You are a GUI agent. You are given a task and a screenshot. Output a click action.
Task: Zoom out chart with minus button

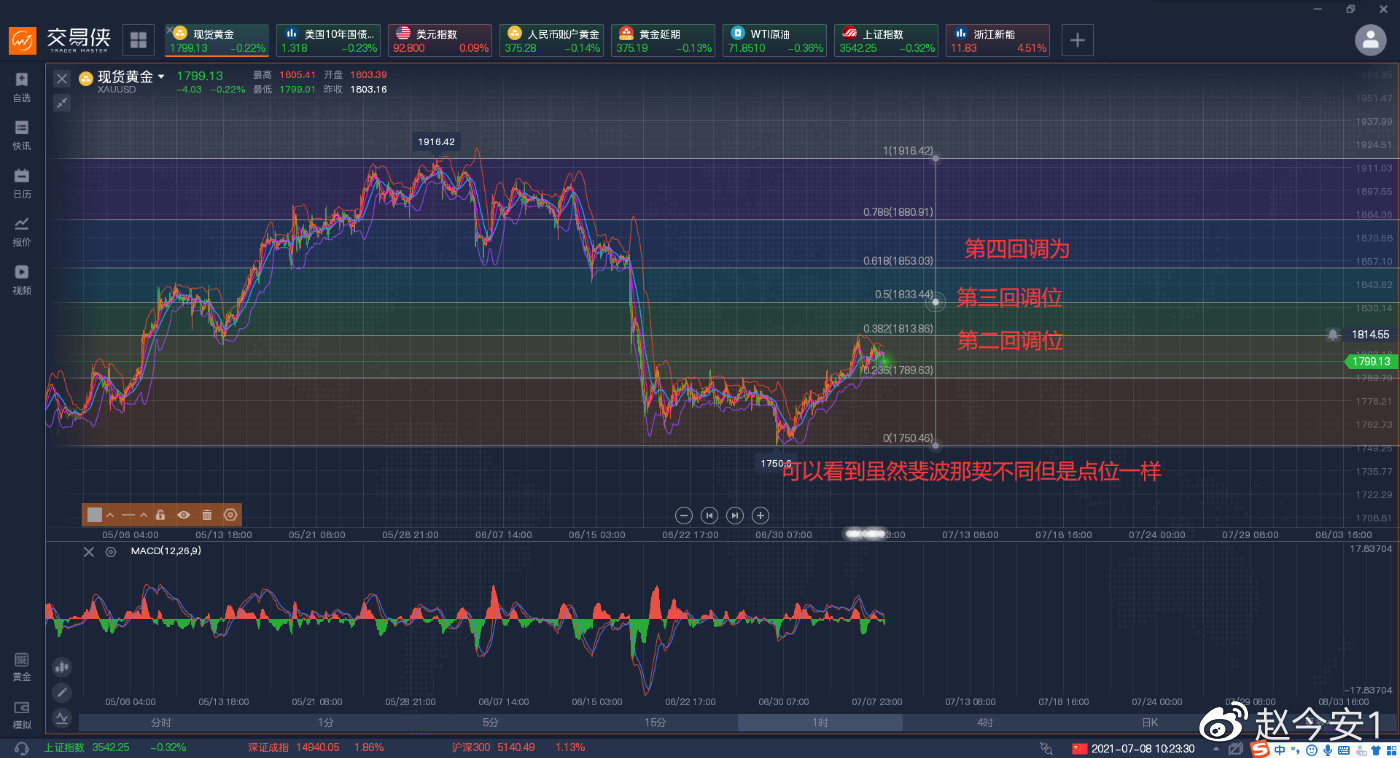(684, 515)
